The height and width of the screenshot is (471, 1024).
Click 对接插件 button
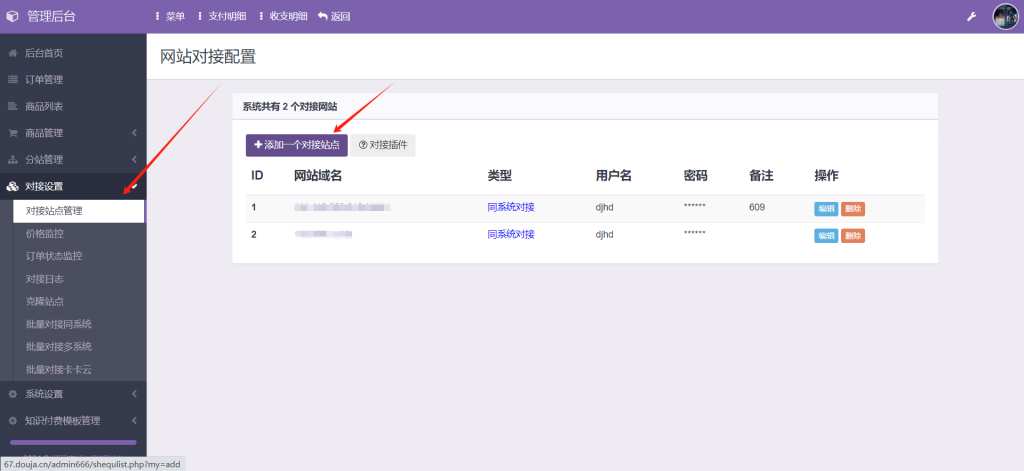pos(383,145)
